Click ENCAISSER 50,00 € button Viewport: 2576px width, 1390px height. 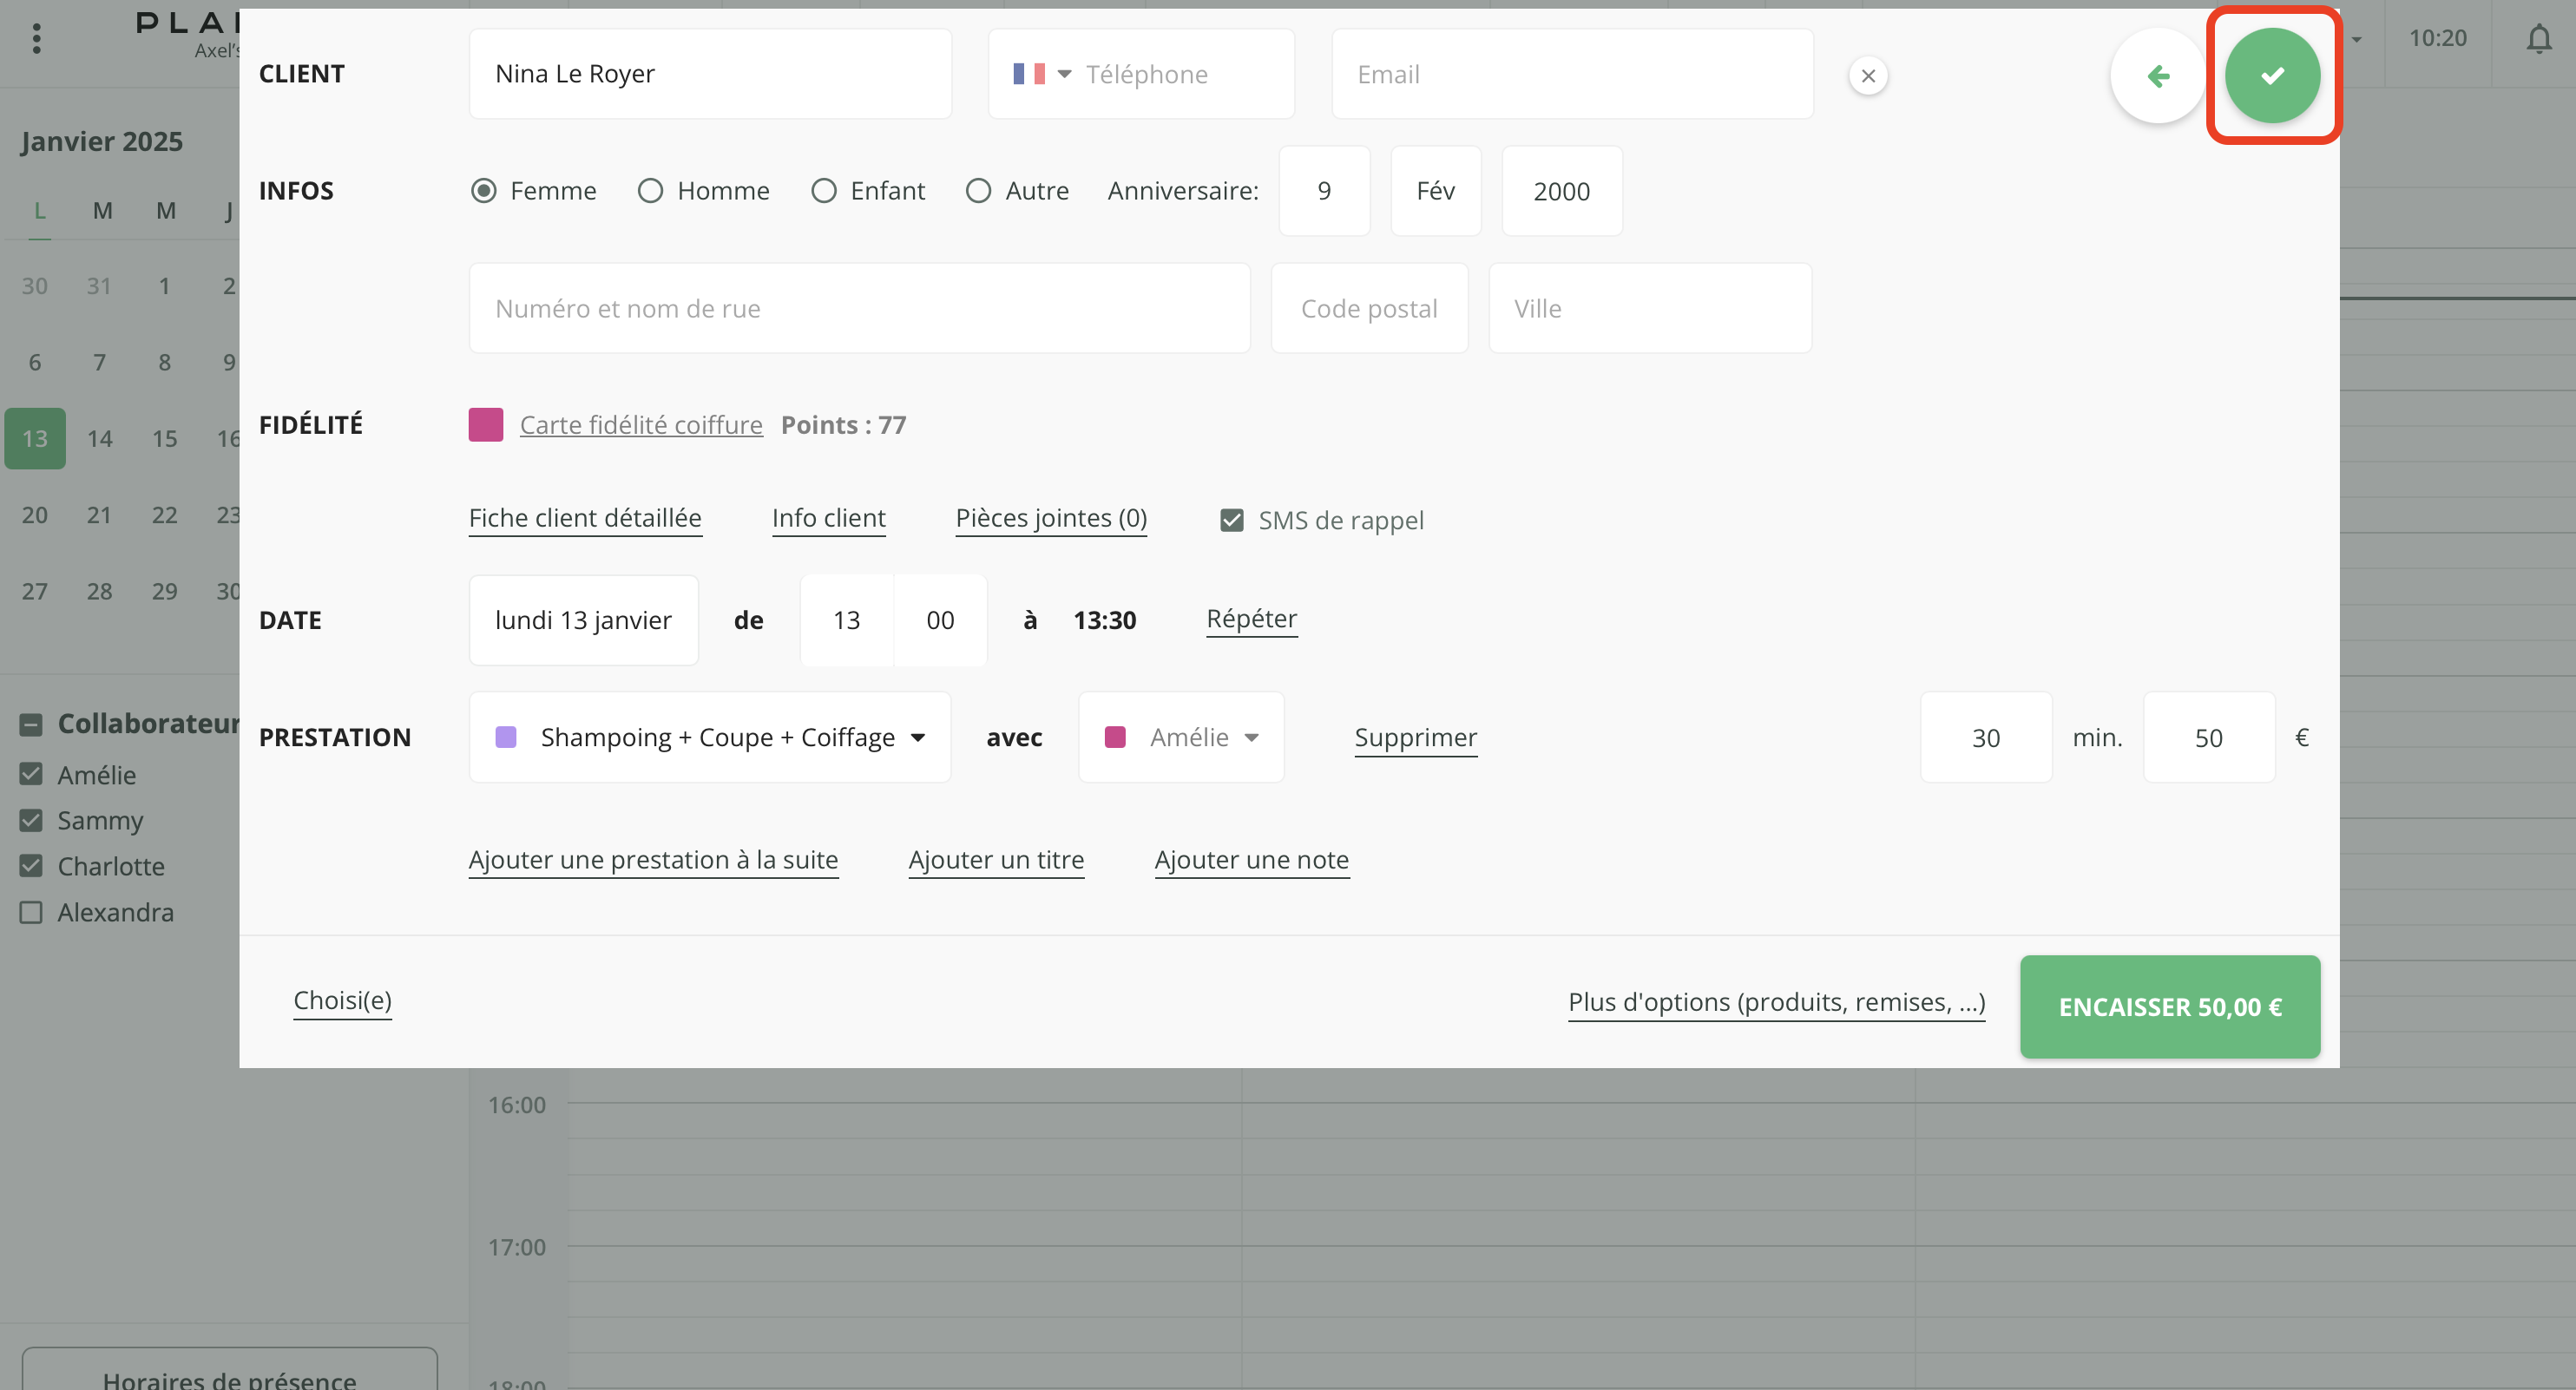2168,1006
